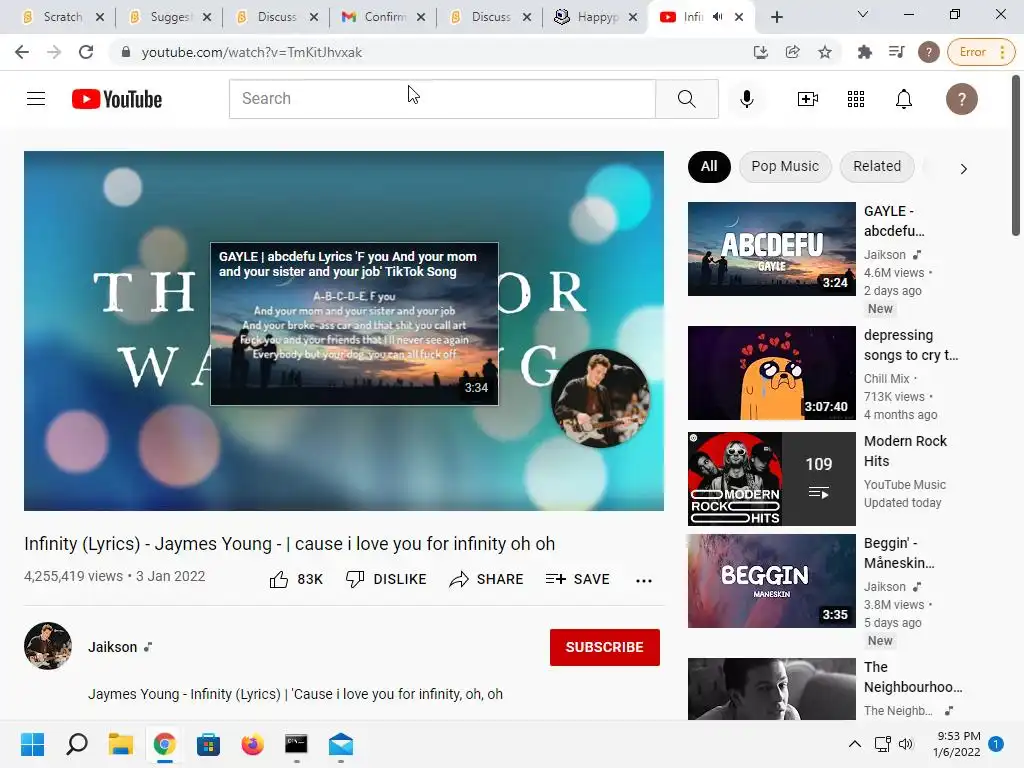The width and height of the screenshot is (1024, 768).
Task: Bookmark this page with star
Action: (825, 52)
